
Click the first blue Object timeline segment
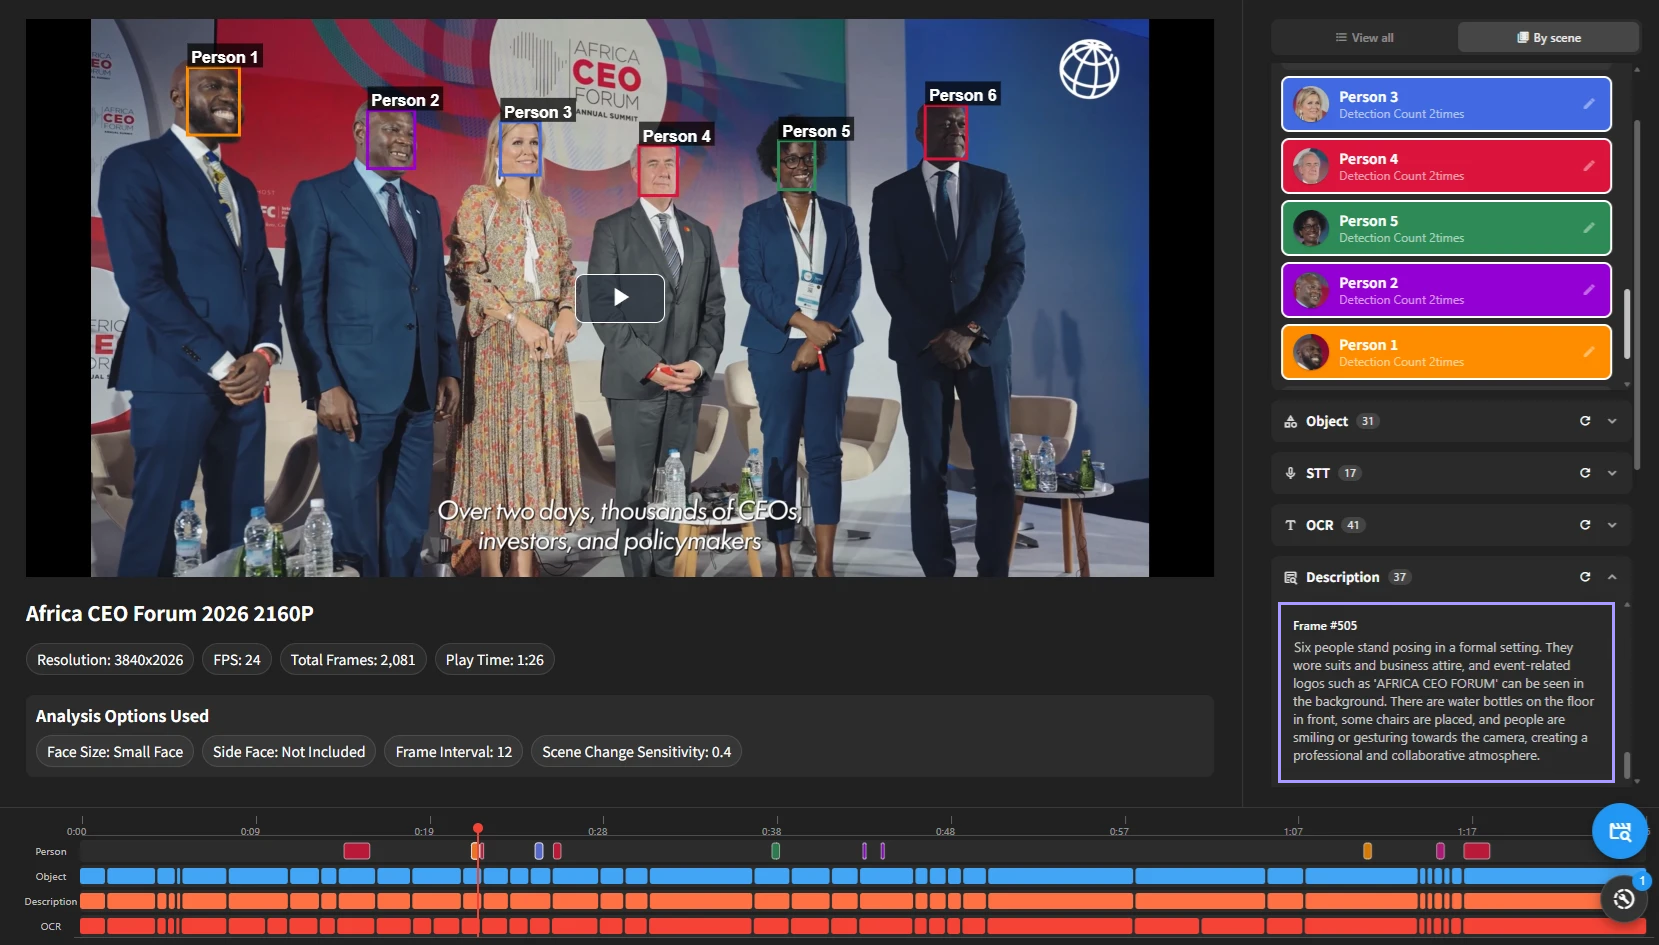(x=92, y=876)
